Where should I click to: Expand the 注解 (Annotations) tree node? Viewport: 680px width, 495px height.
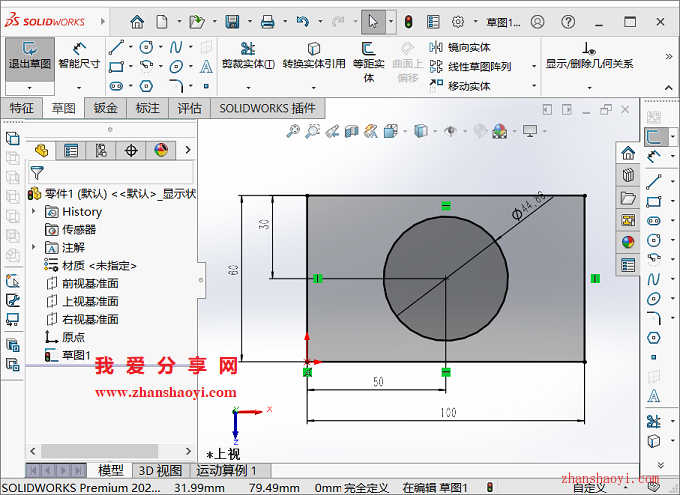pyautogui.click(x=34, y=247)
